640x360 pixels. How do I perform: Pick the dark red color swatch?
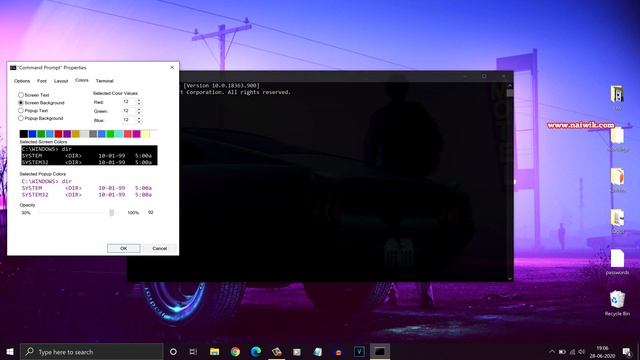click(58, 134)
